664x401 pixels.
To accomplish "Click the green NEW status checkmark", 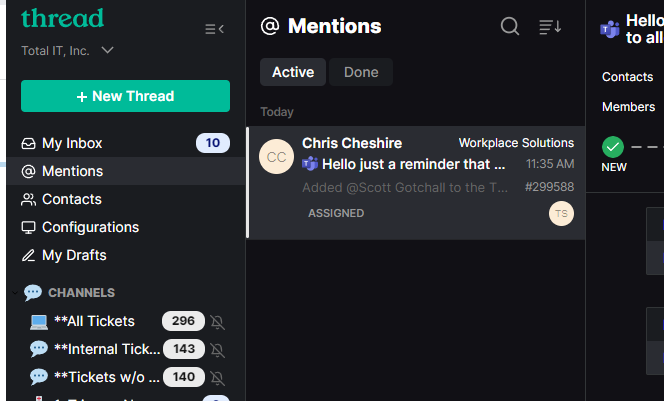I will click(x=613, y=147).
